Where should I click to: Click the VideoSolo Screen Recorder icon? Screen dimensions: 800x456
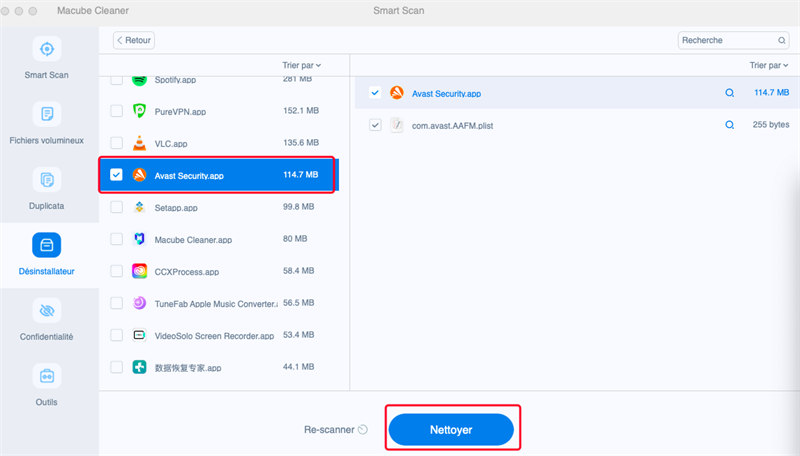point(139,335)
